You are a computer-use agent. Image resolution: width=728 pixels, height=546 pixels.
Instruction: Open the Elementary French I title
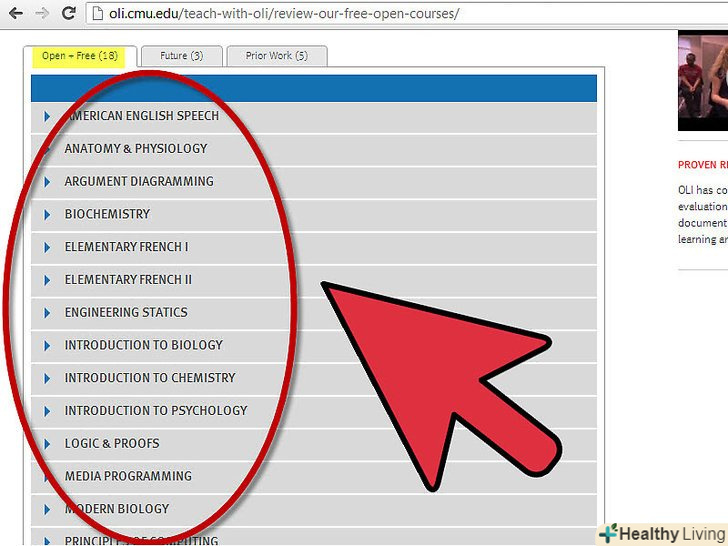coord(126,247)
